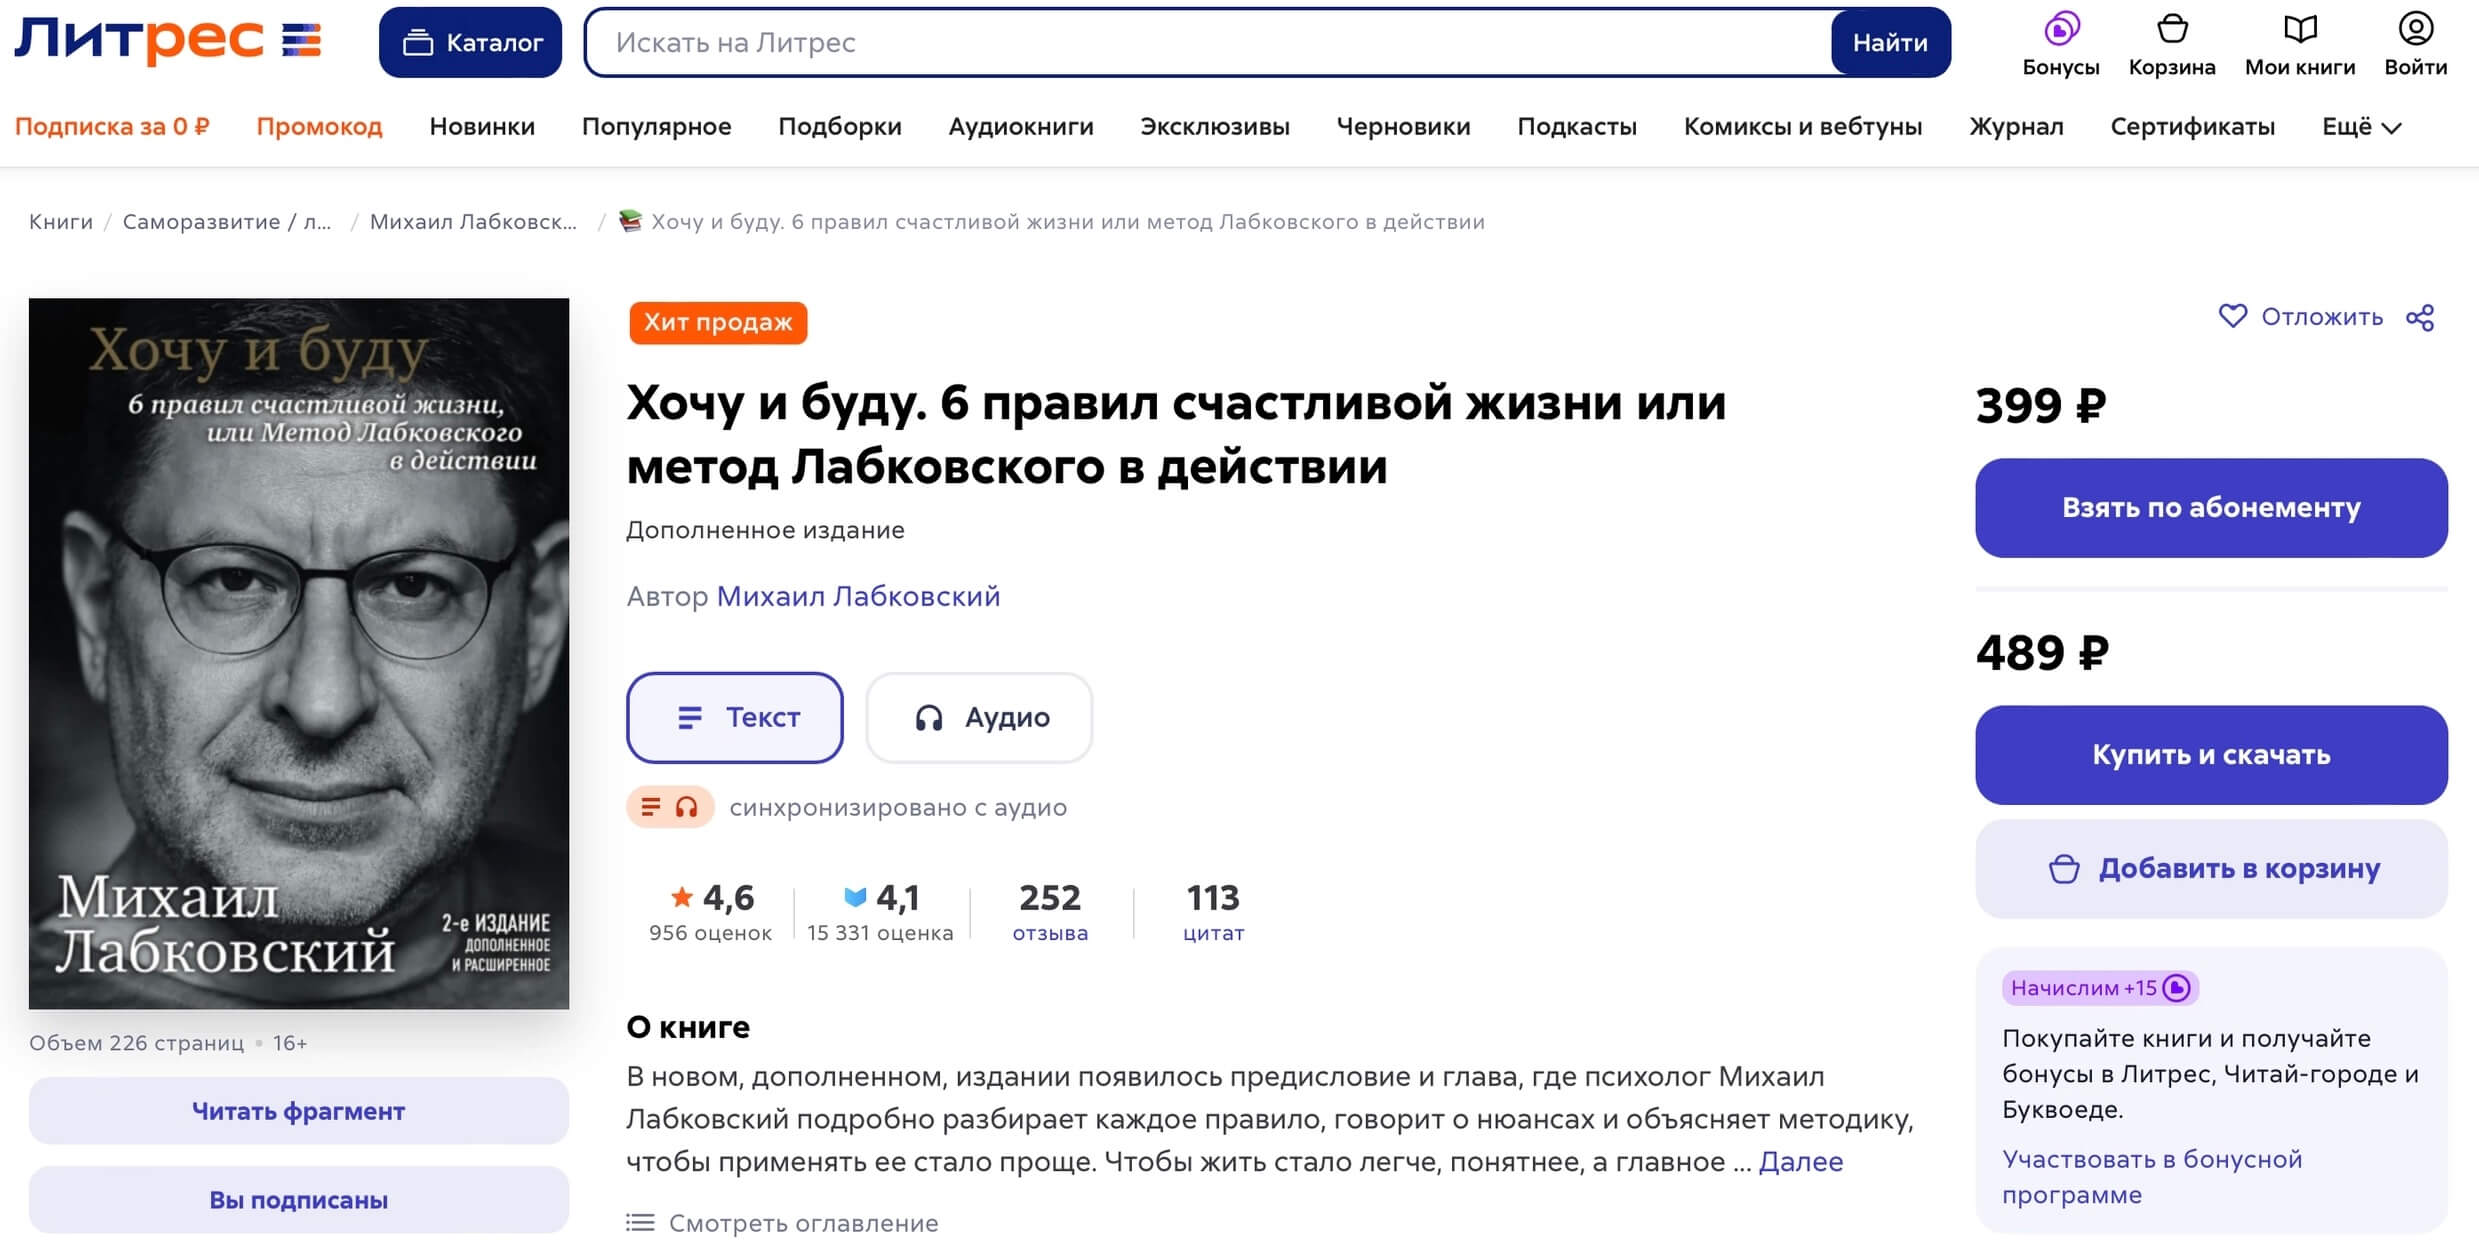Open Сертификаты section
2479x1260 pixels.
[2192, 127]
